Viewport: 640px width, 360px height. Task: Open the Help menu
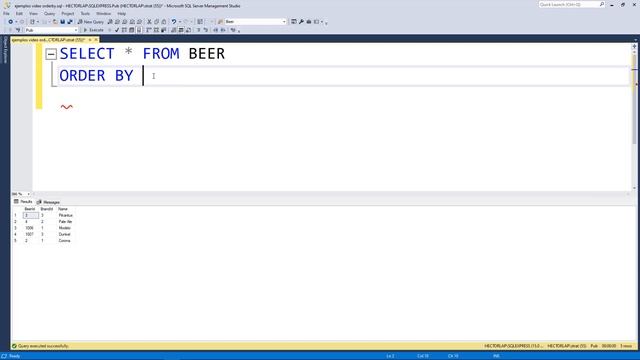tap(122, 13)
